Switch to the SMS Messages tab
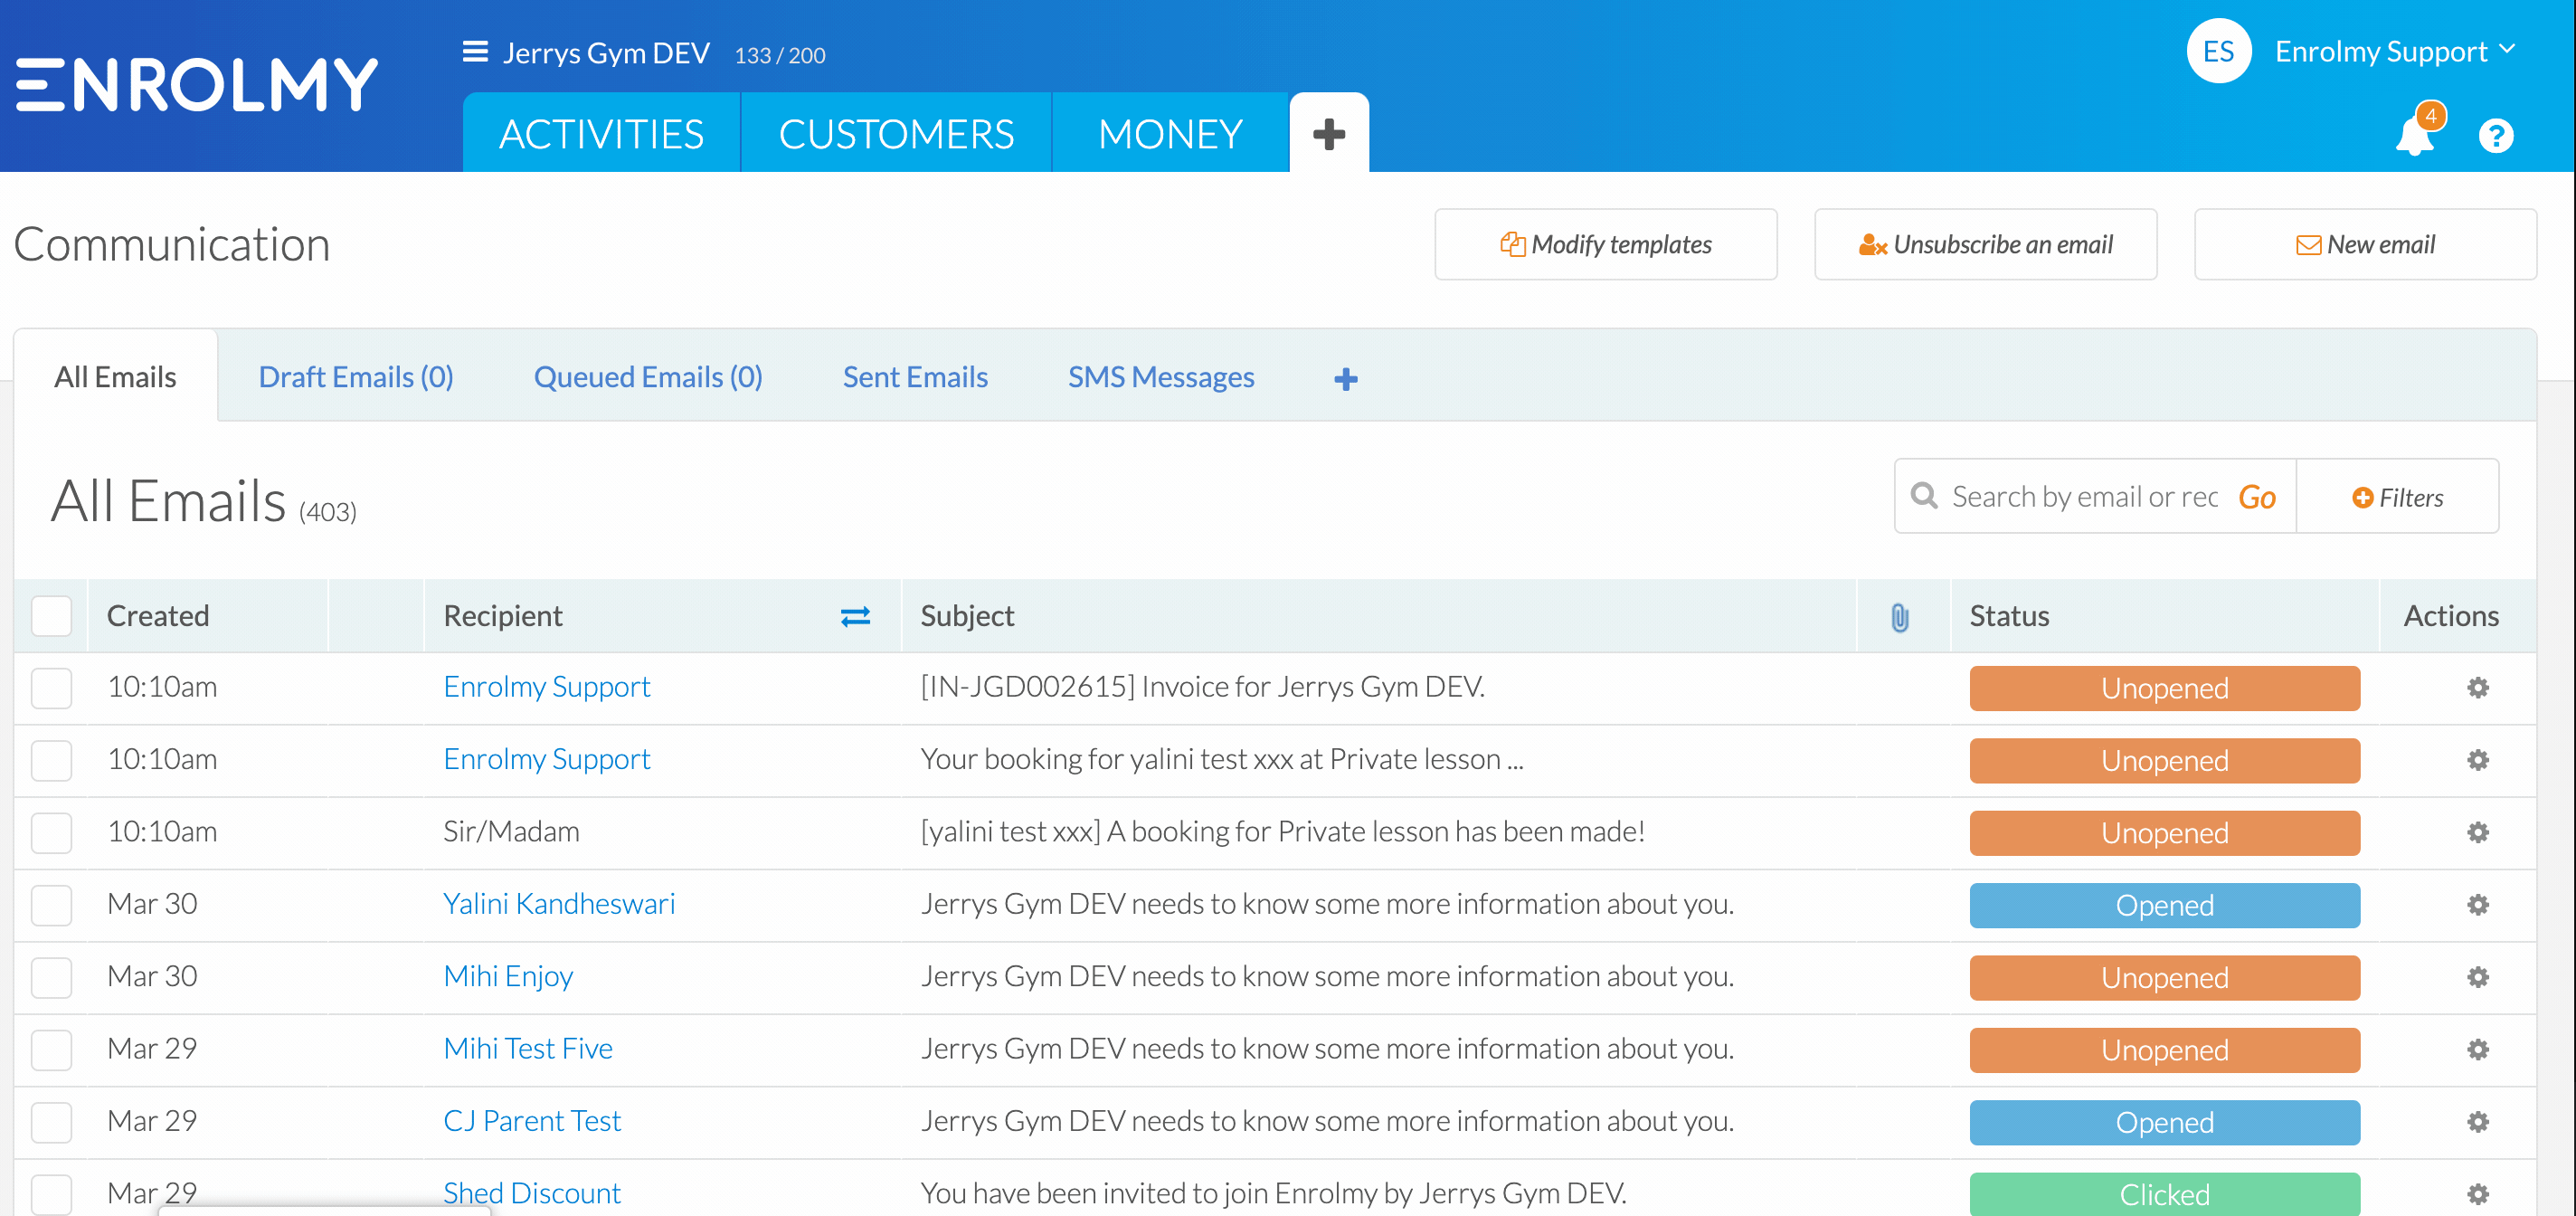 1161,377
